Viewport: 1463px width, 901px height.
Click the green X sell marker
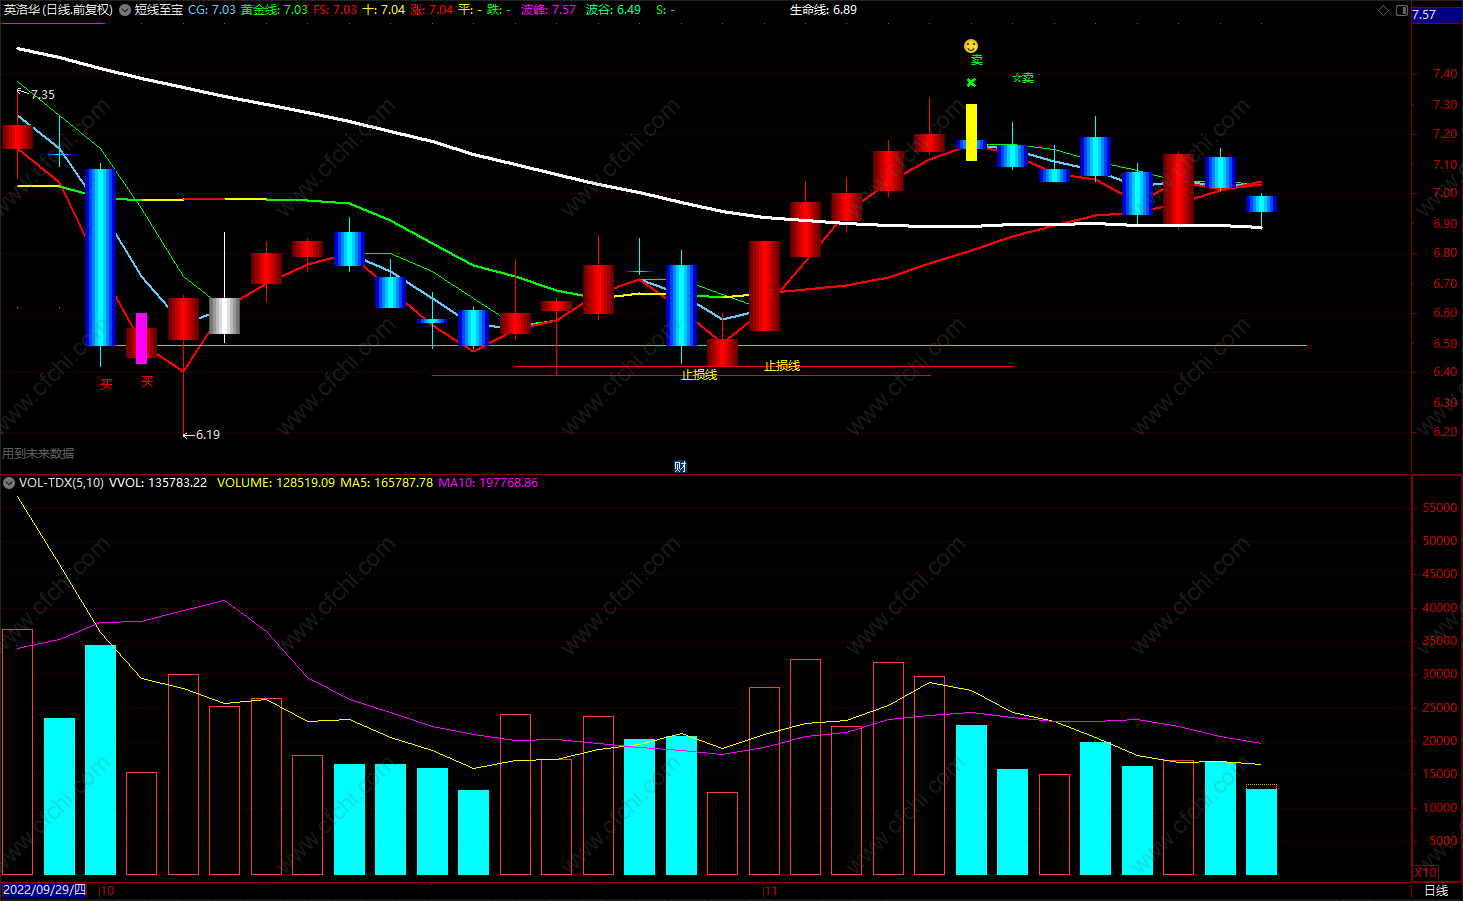click(971, 83)
